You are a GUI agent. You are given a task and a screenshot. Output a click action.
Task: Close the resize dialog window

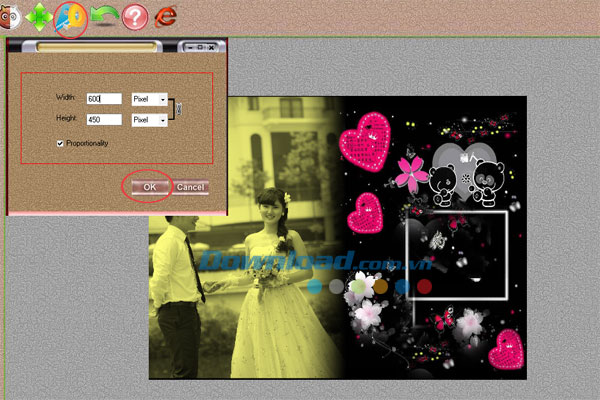pos(212,47)
